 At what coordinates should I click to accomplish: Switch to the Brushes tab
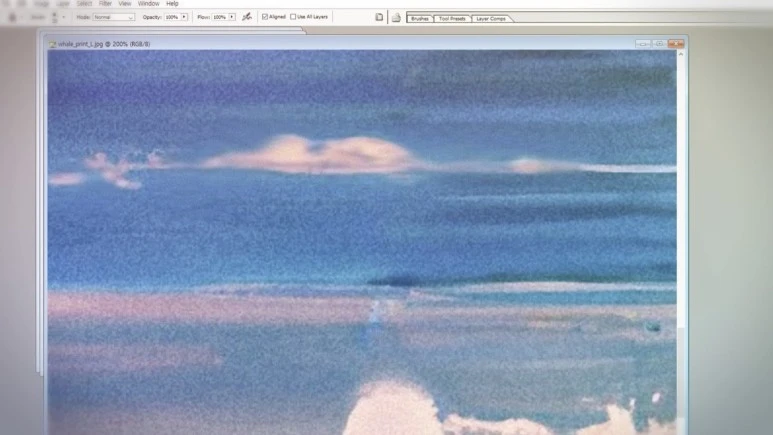[420, 19]
